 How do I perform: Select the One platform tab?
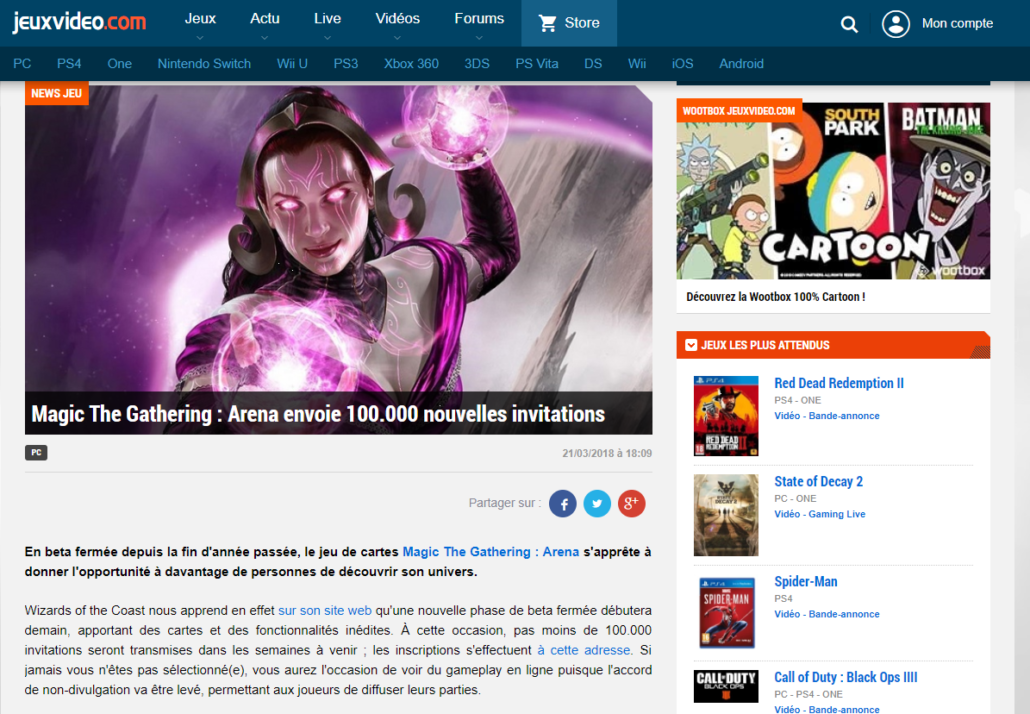coord(120,64)
